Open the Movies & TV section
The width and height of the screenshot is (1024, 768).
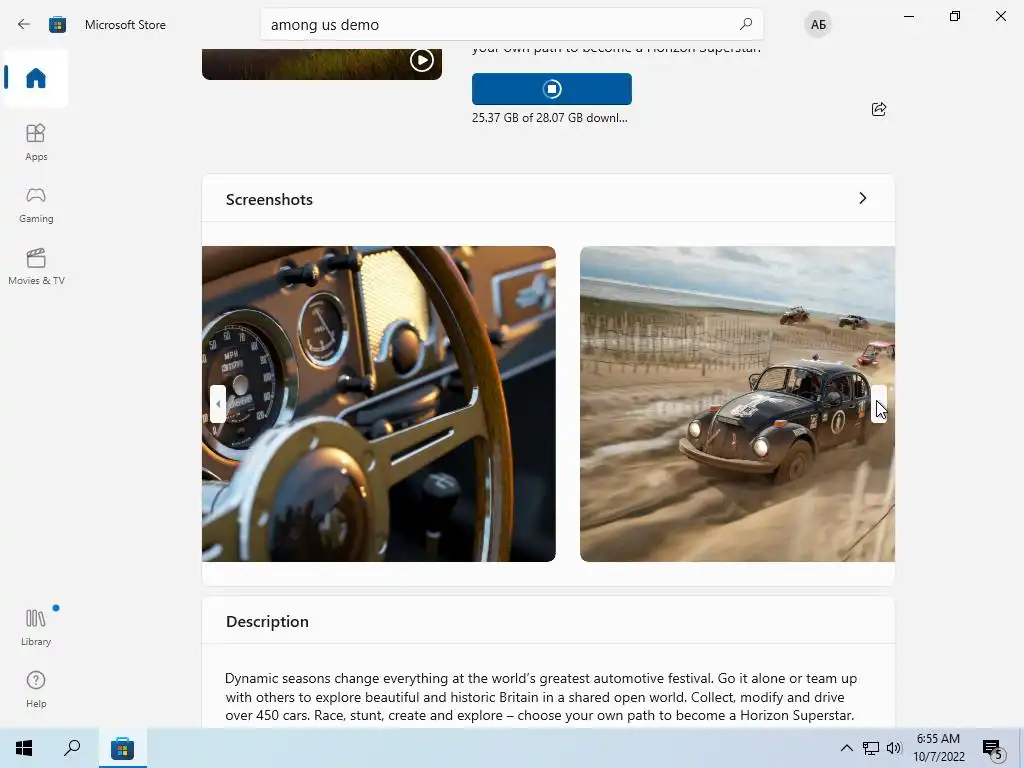click(x=36, y=266)
